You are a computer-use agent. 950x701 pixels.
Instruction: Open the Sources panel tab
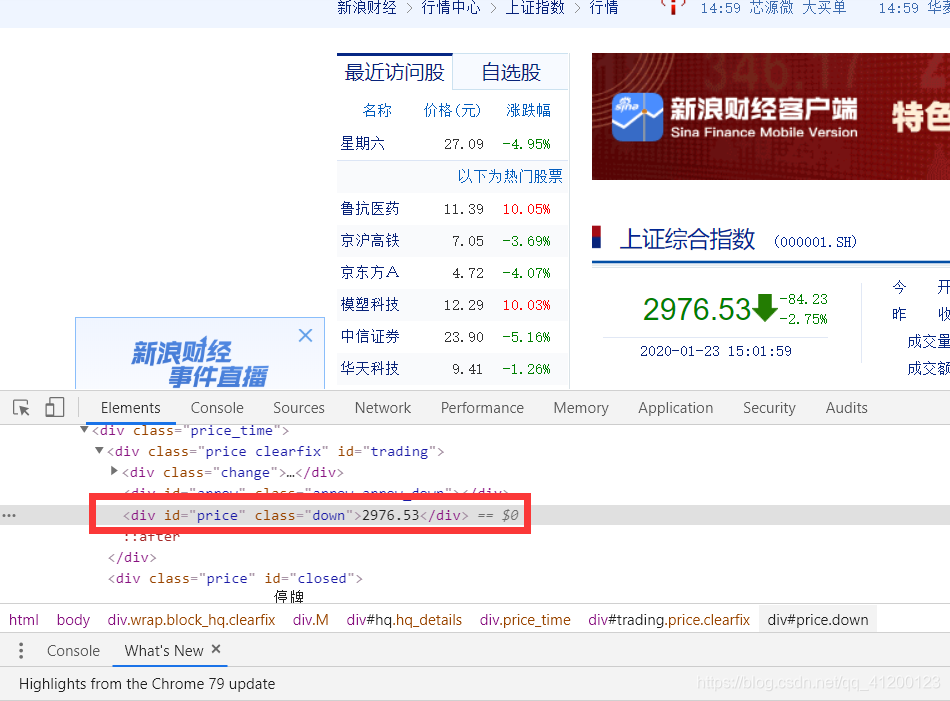(x=299, y=408)
